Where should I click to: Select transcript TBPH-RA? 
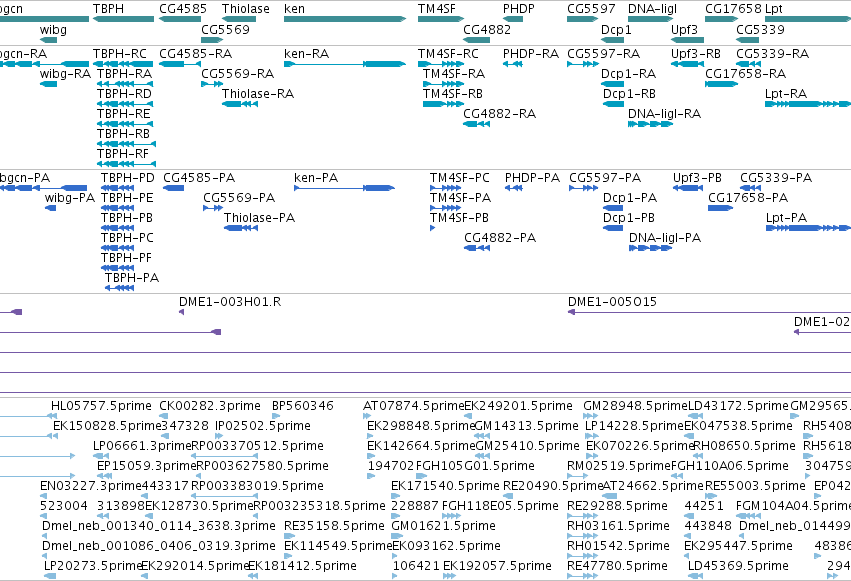[x=125, y=84]
